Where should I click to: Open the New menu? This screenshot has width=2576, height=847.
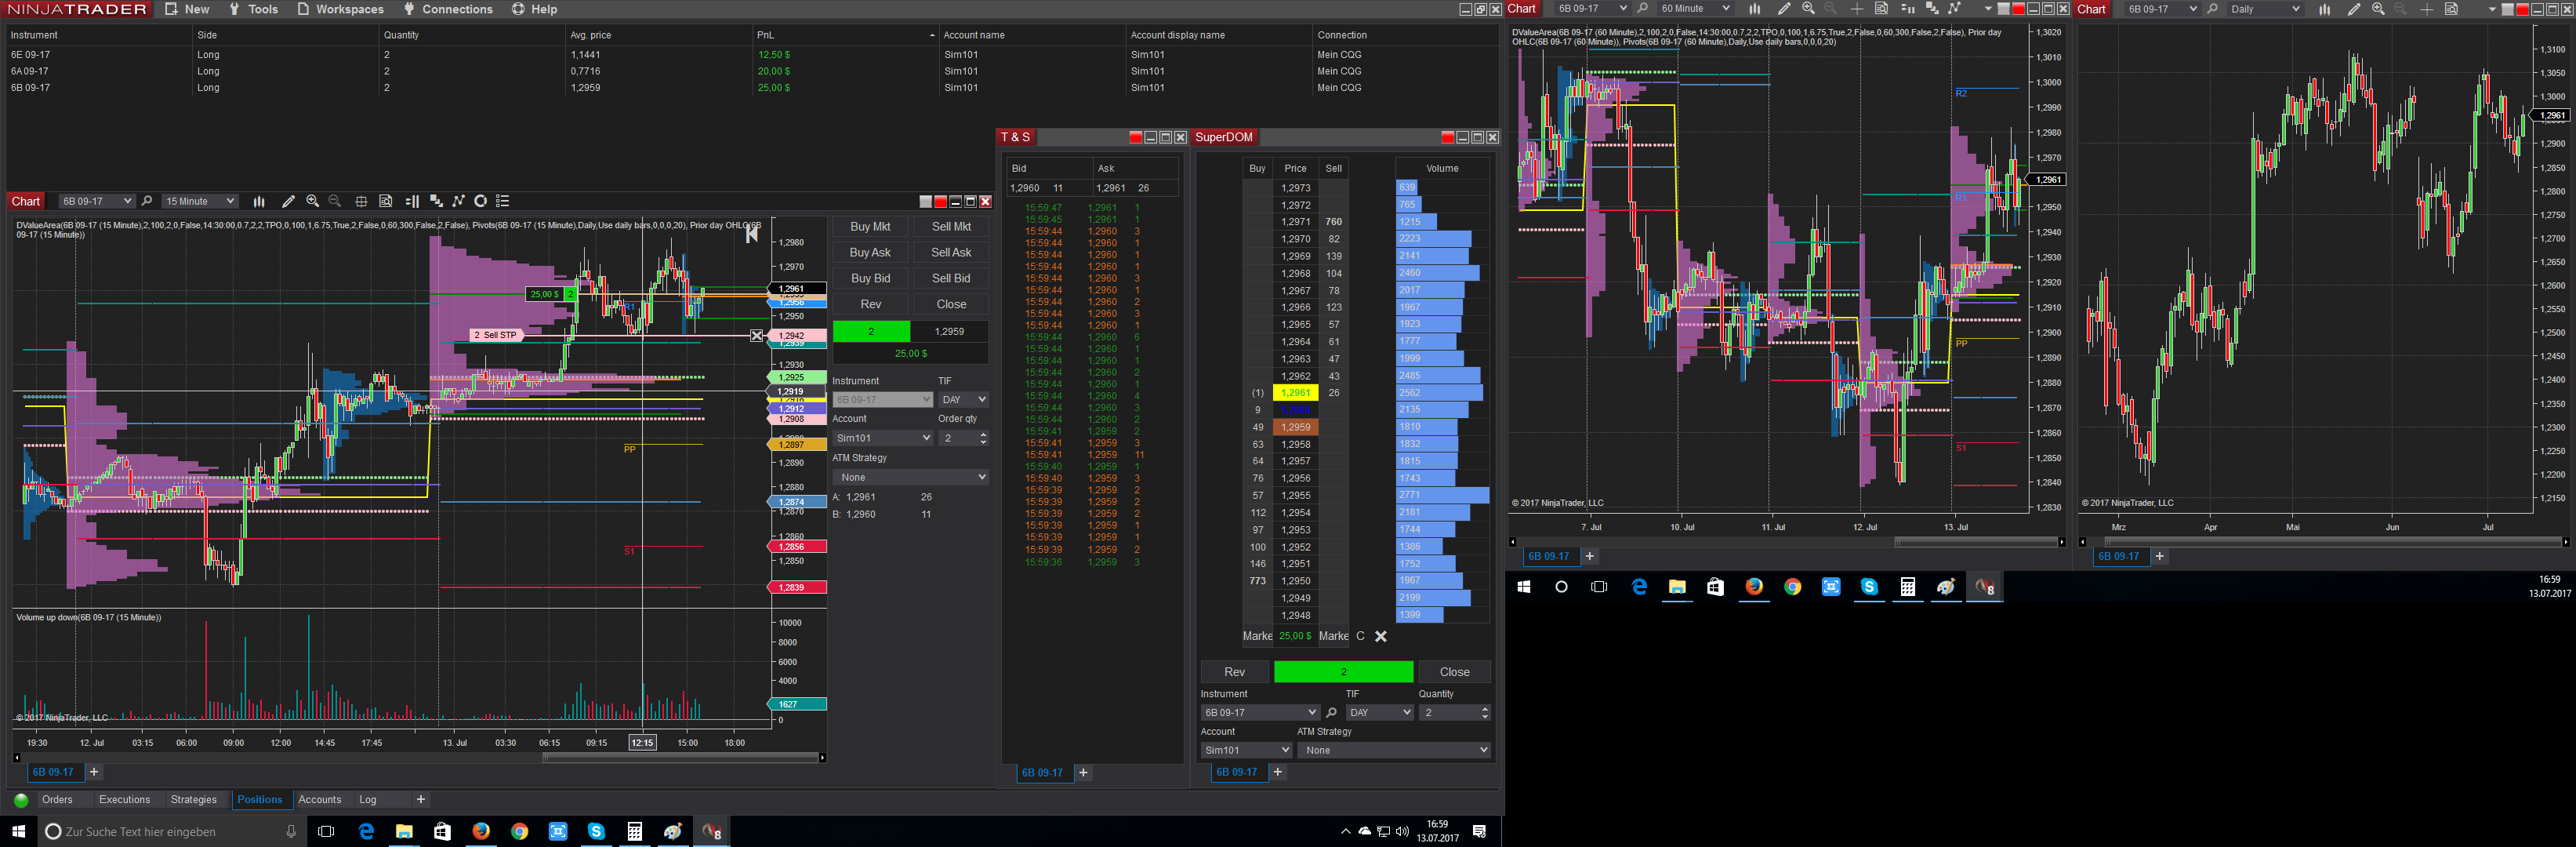pos(187,9)
